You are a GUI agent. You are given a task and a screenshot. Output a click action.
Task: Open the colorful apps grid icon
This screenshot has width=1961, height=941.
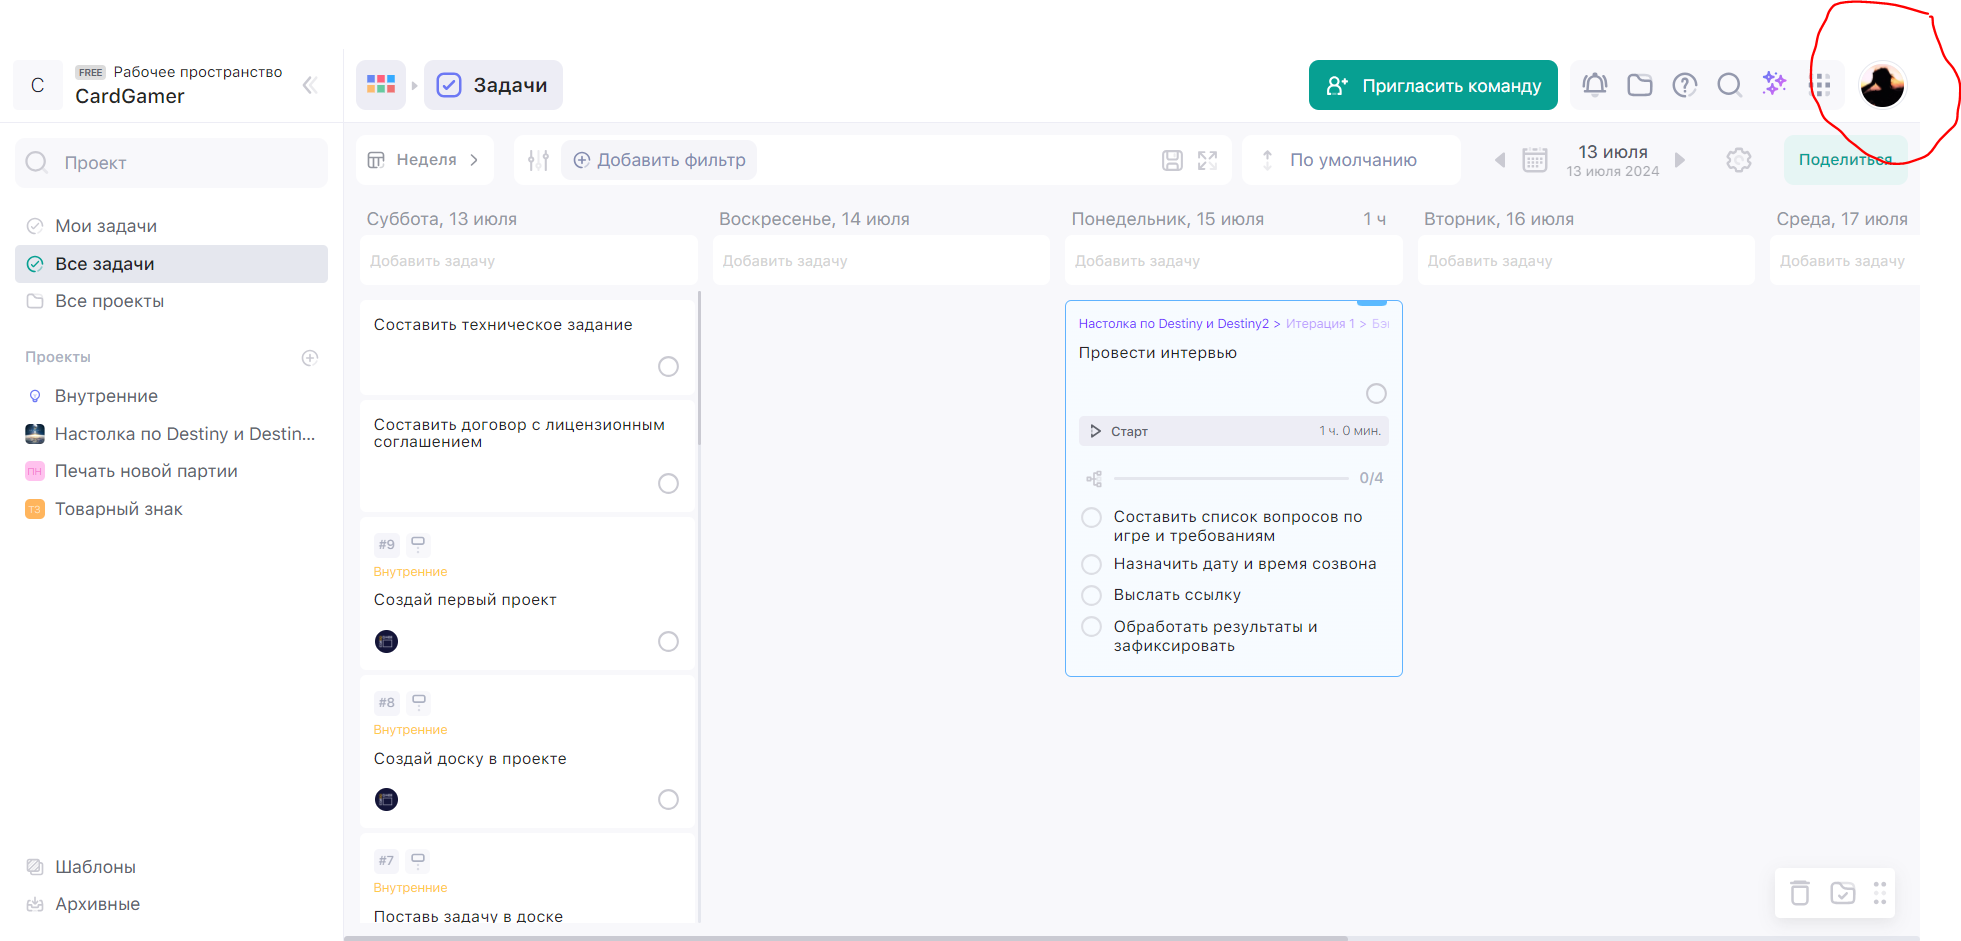381,85
